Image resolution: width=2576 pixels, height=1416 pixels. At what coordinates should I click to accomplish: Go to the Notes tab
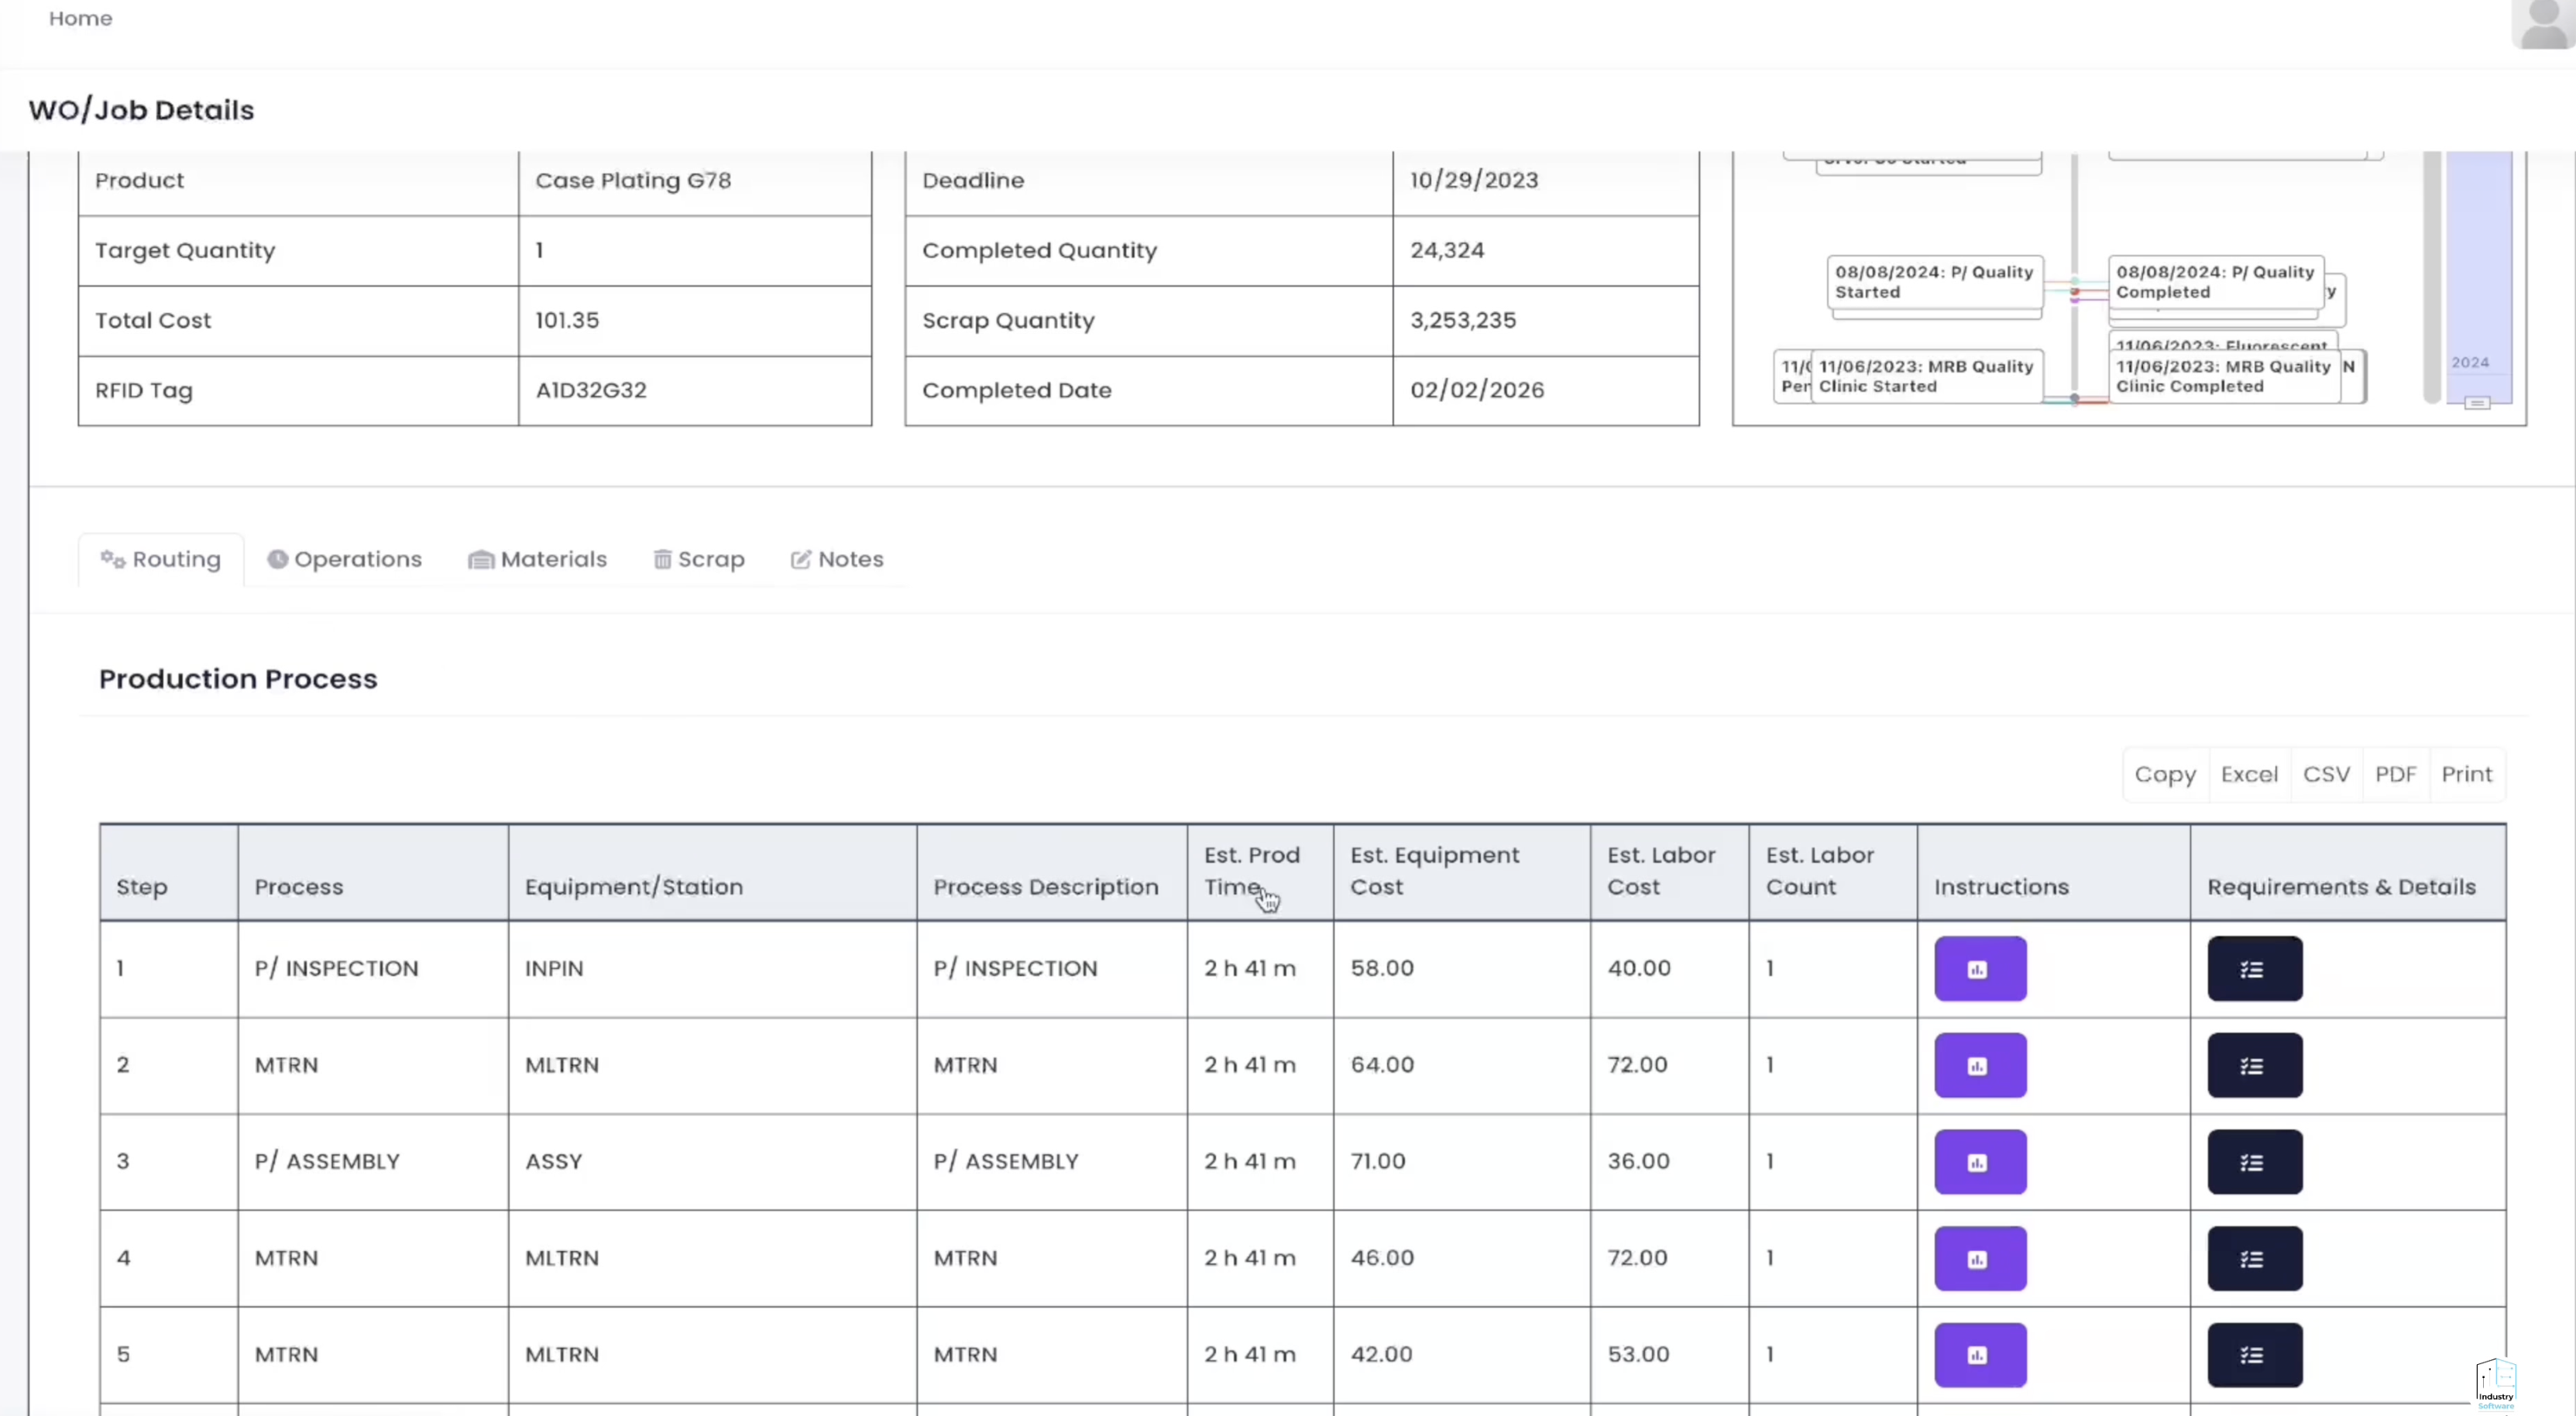(x=837, y=559)
